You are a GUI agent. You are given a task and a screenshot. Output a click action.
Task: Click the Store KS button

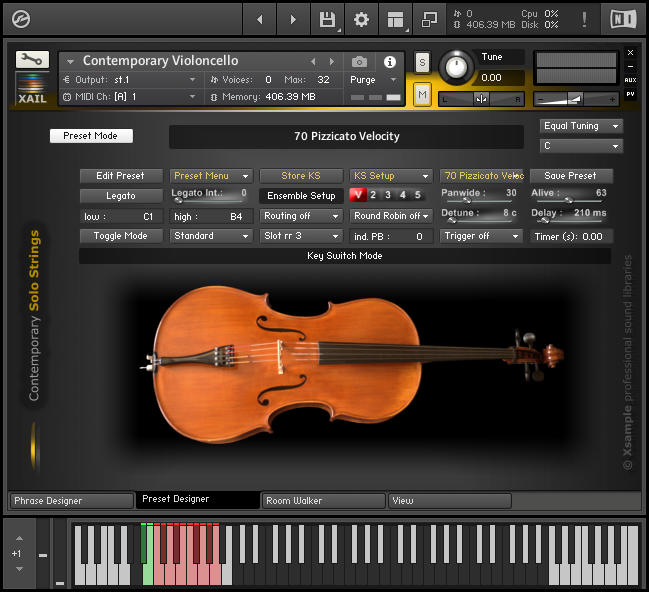pos(301,176)
